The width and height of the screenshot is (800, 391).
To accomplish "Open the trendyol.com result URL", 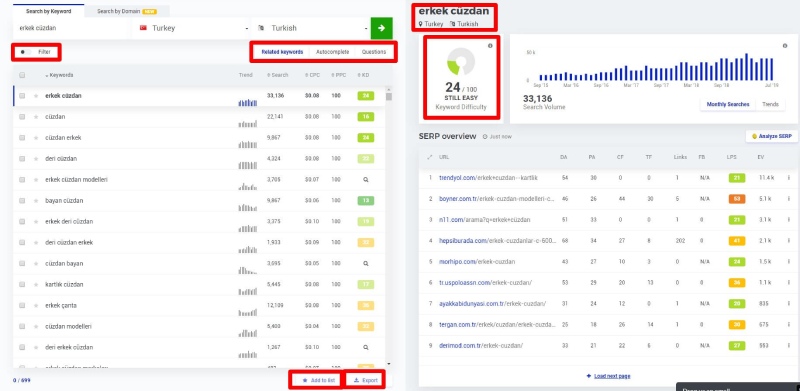I will click(488, 178).
